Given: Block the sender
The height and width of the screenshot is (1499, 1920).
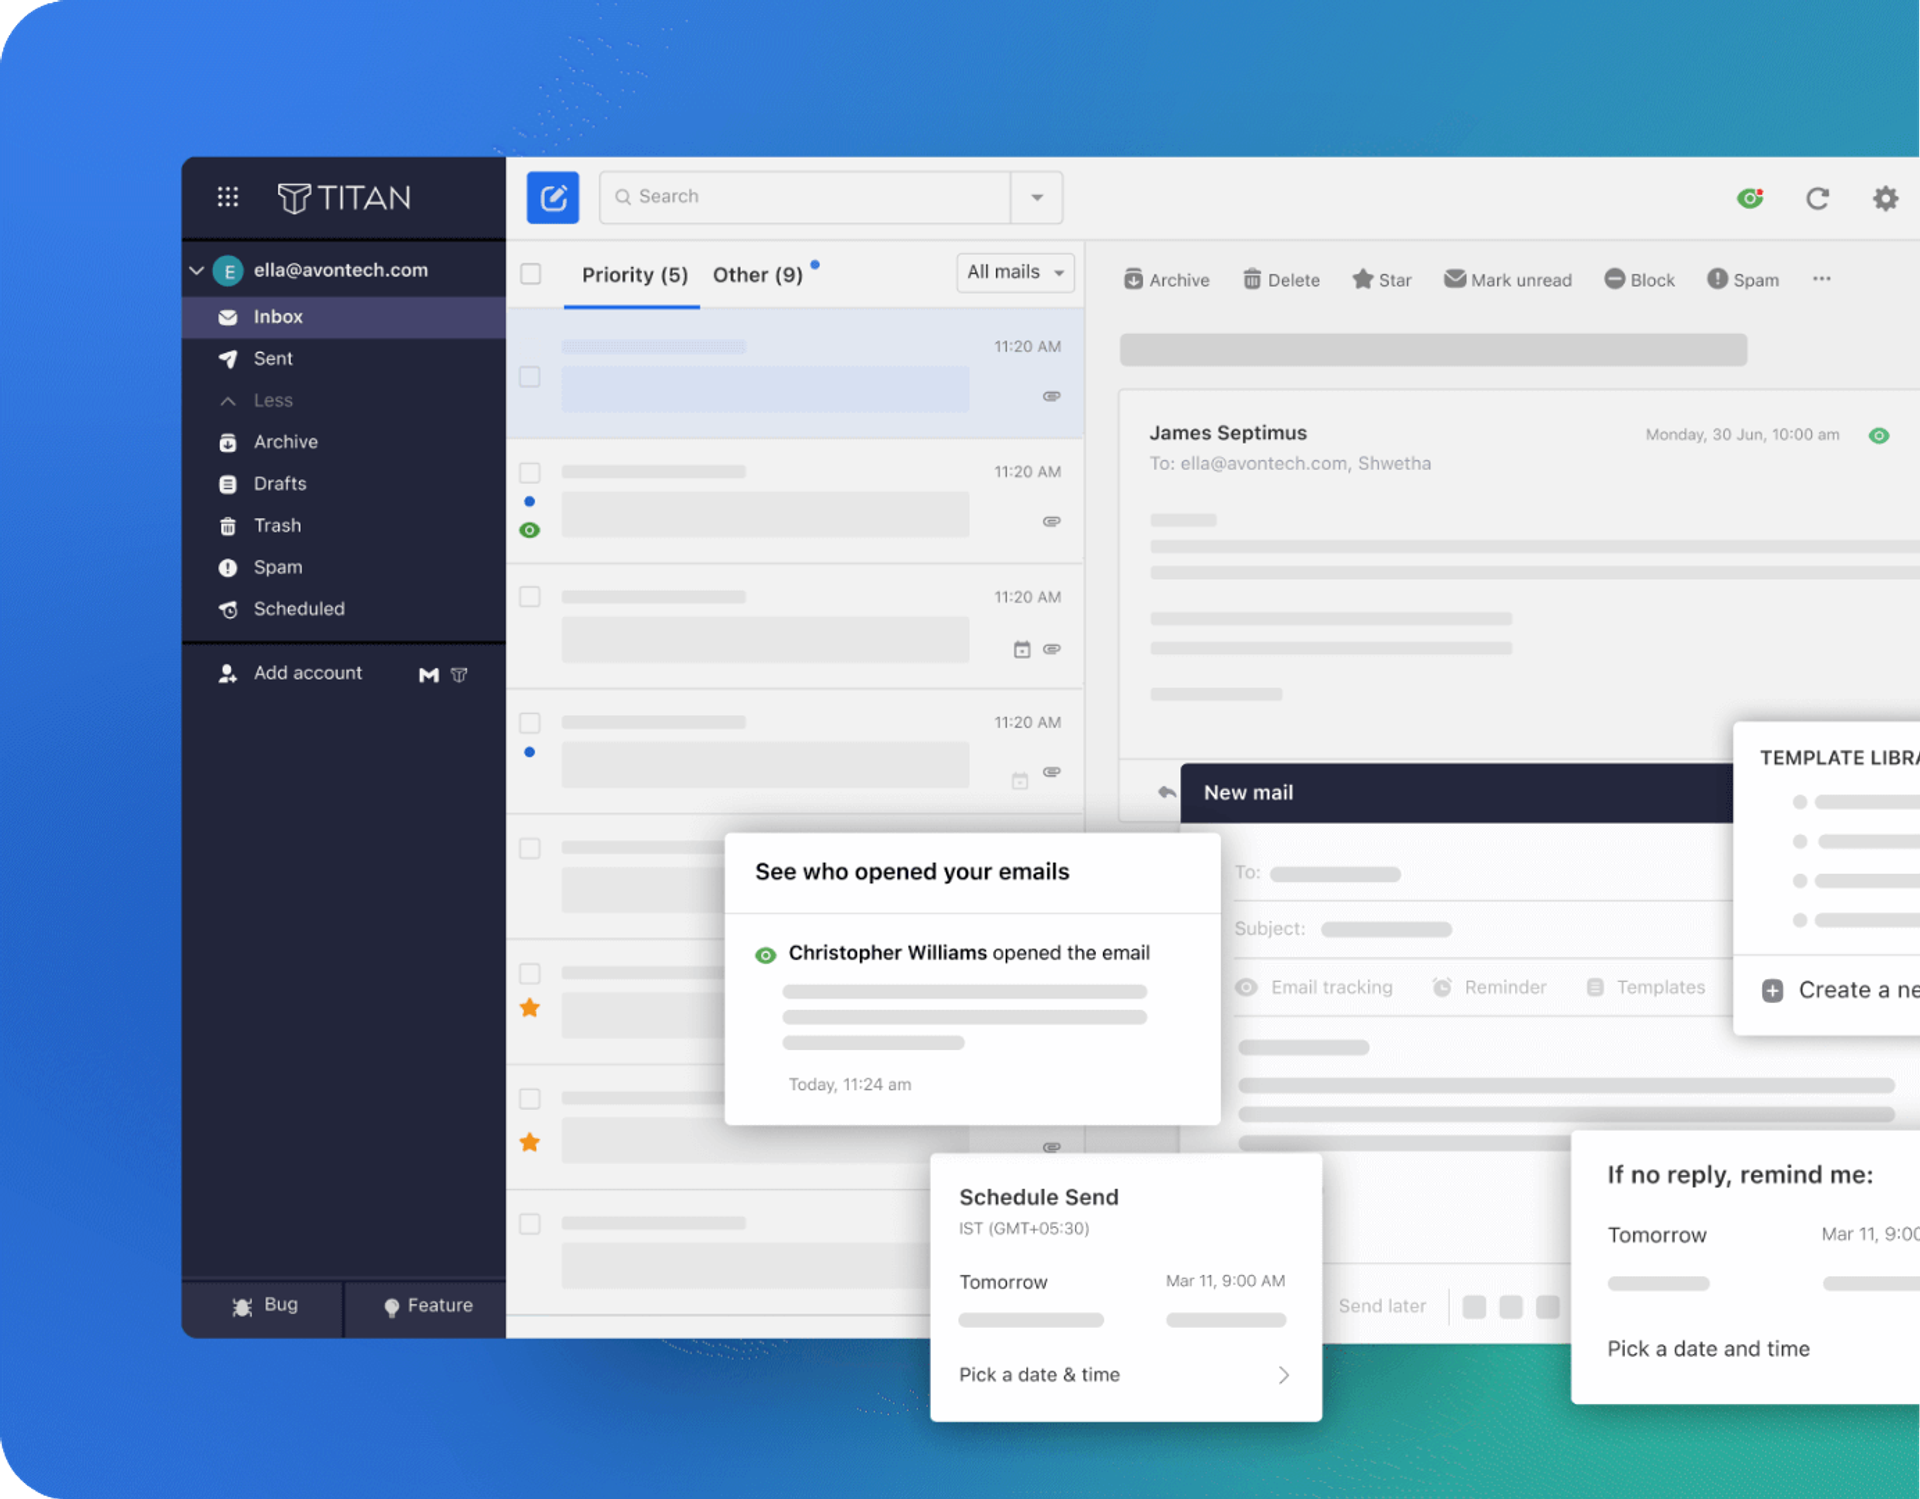Looking at the screenshot, I should point(1639,280).
